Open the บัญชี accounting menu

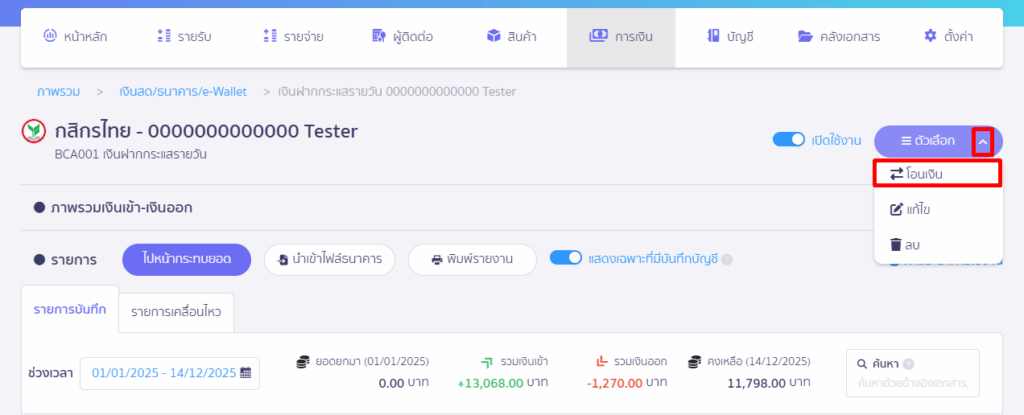(x=731, y=37)
